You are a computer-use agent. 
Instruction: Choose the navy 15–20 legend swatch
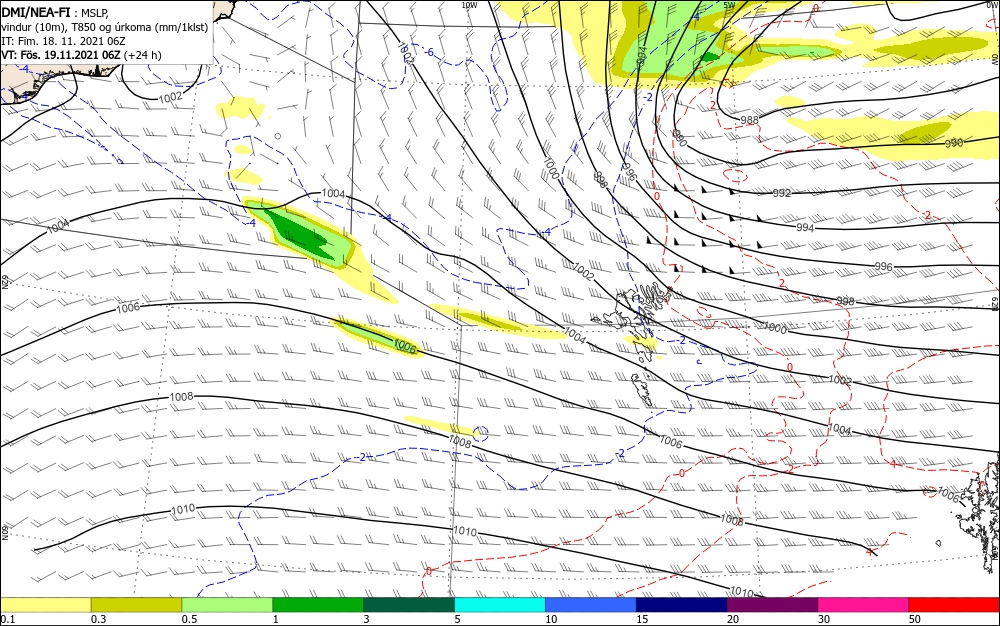[x=682, y=605]
